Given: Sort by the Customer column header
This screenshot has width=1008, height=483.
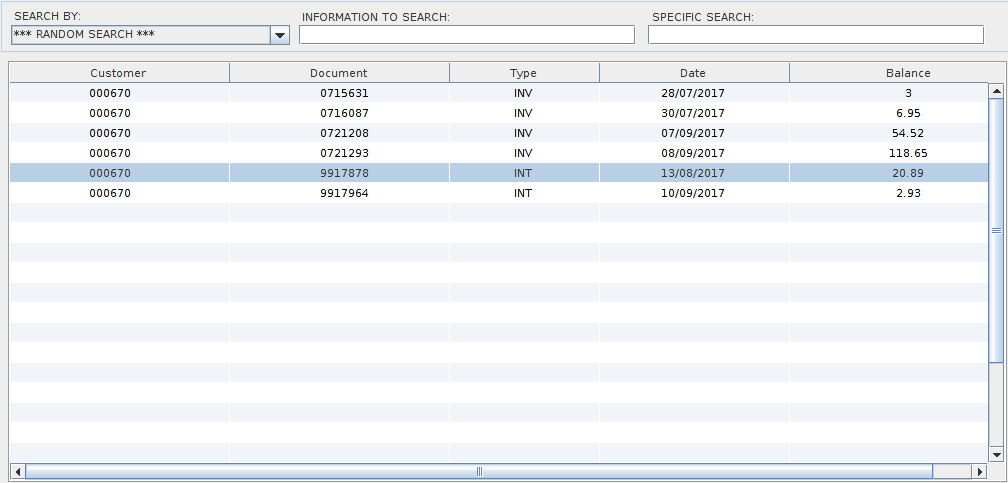Looking at the screenshot, I should (x=118, y=73).
